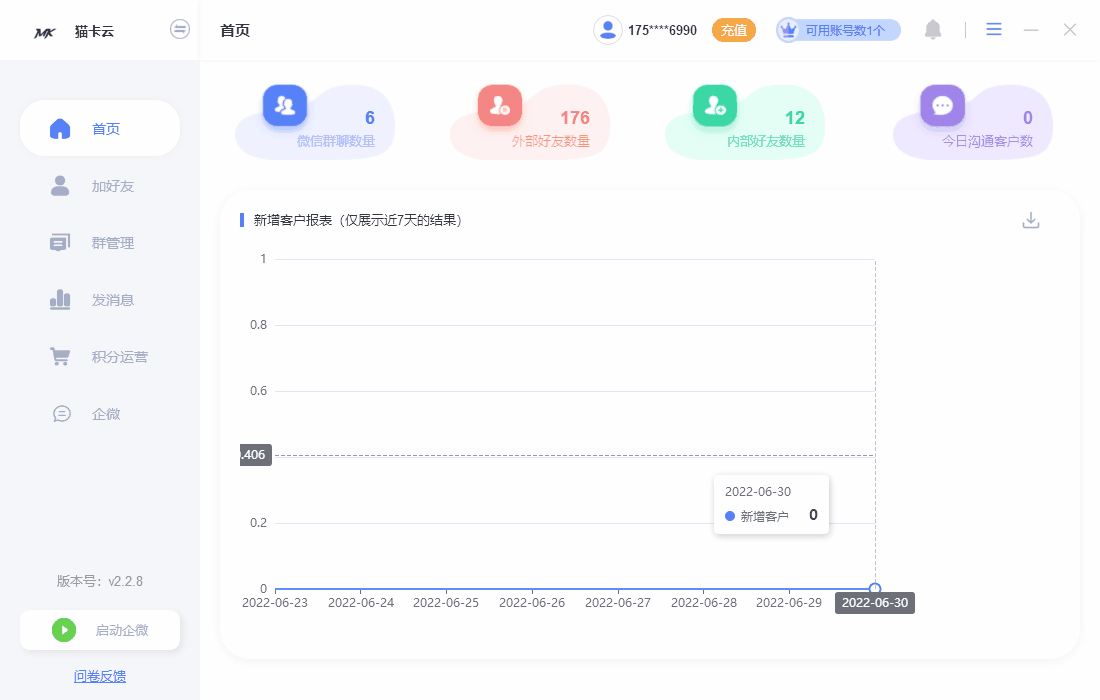The height and width of the screenshot is (700, 1100).
Task: Click the 首页 page title in header
Action: pos(235,30)
